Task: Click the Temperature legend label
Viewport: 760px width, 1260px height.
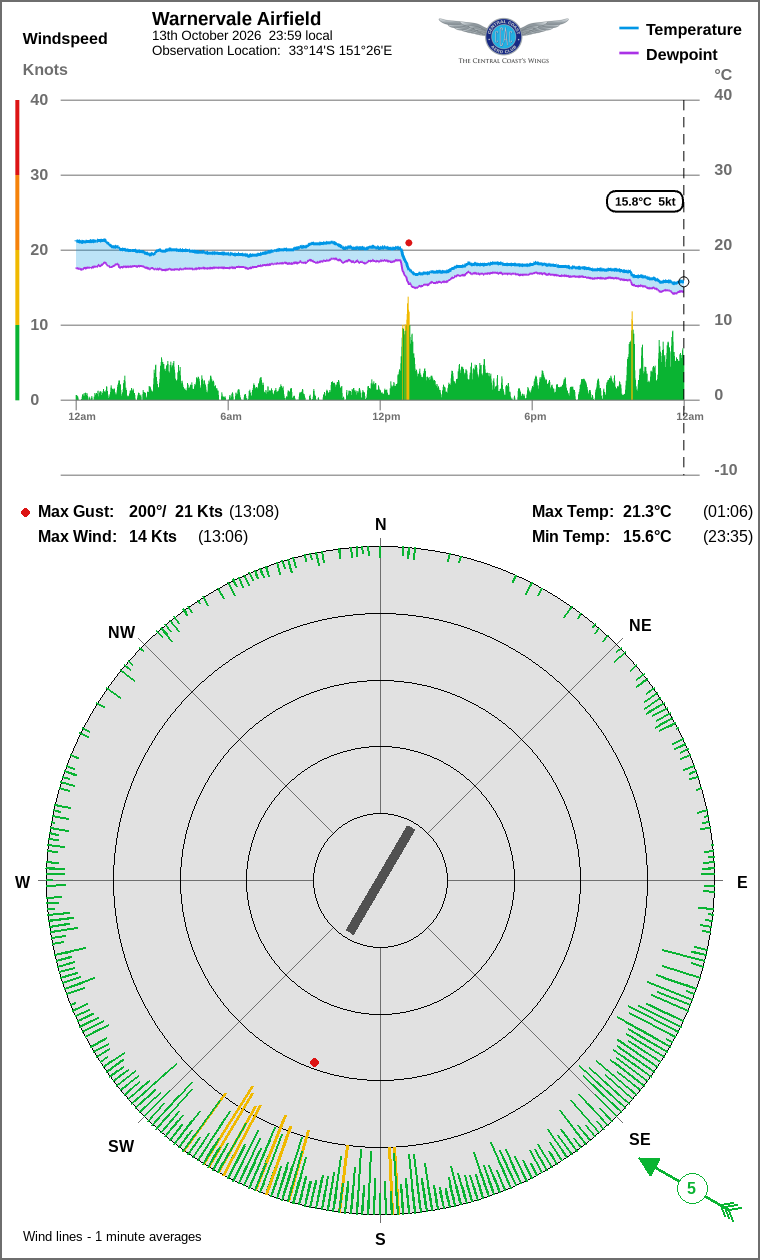Action: (694, 30)
